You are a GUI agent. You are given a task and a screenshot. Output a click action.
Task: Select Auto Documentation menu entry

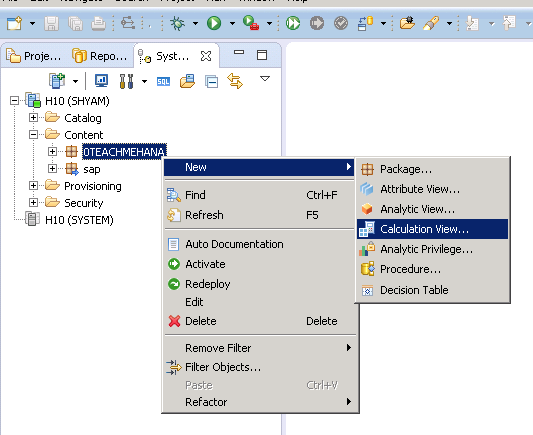coord(259,244)
